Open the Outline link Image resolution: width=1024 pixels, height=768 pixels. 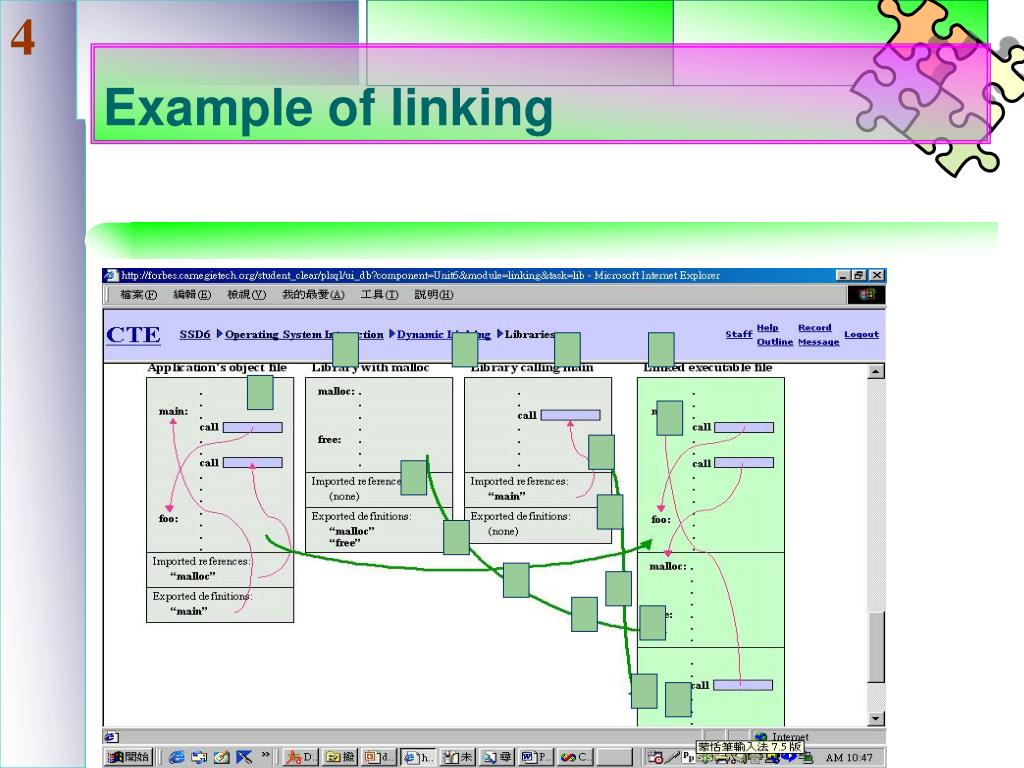[x=775, y=342]
